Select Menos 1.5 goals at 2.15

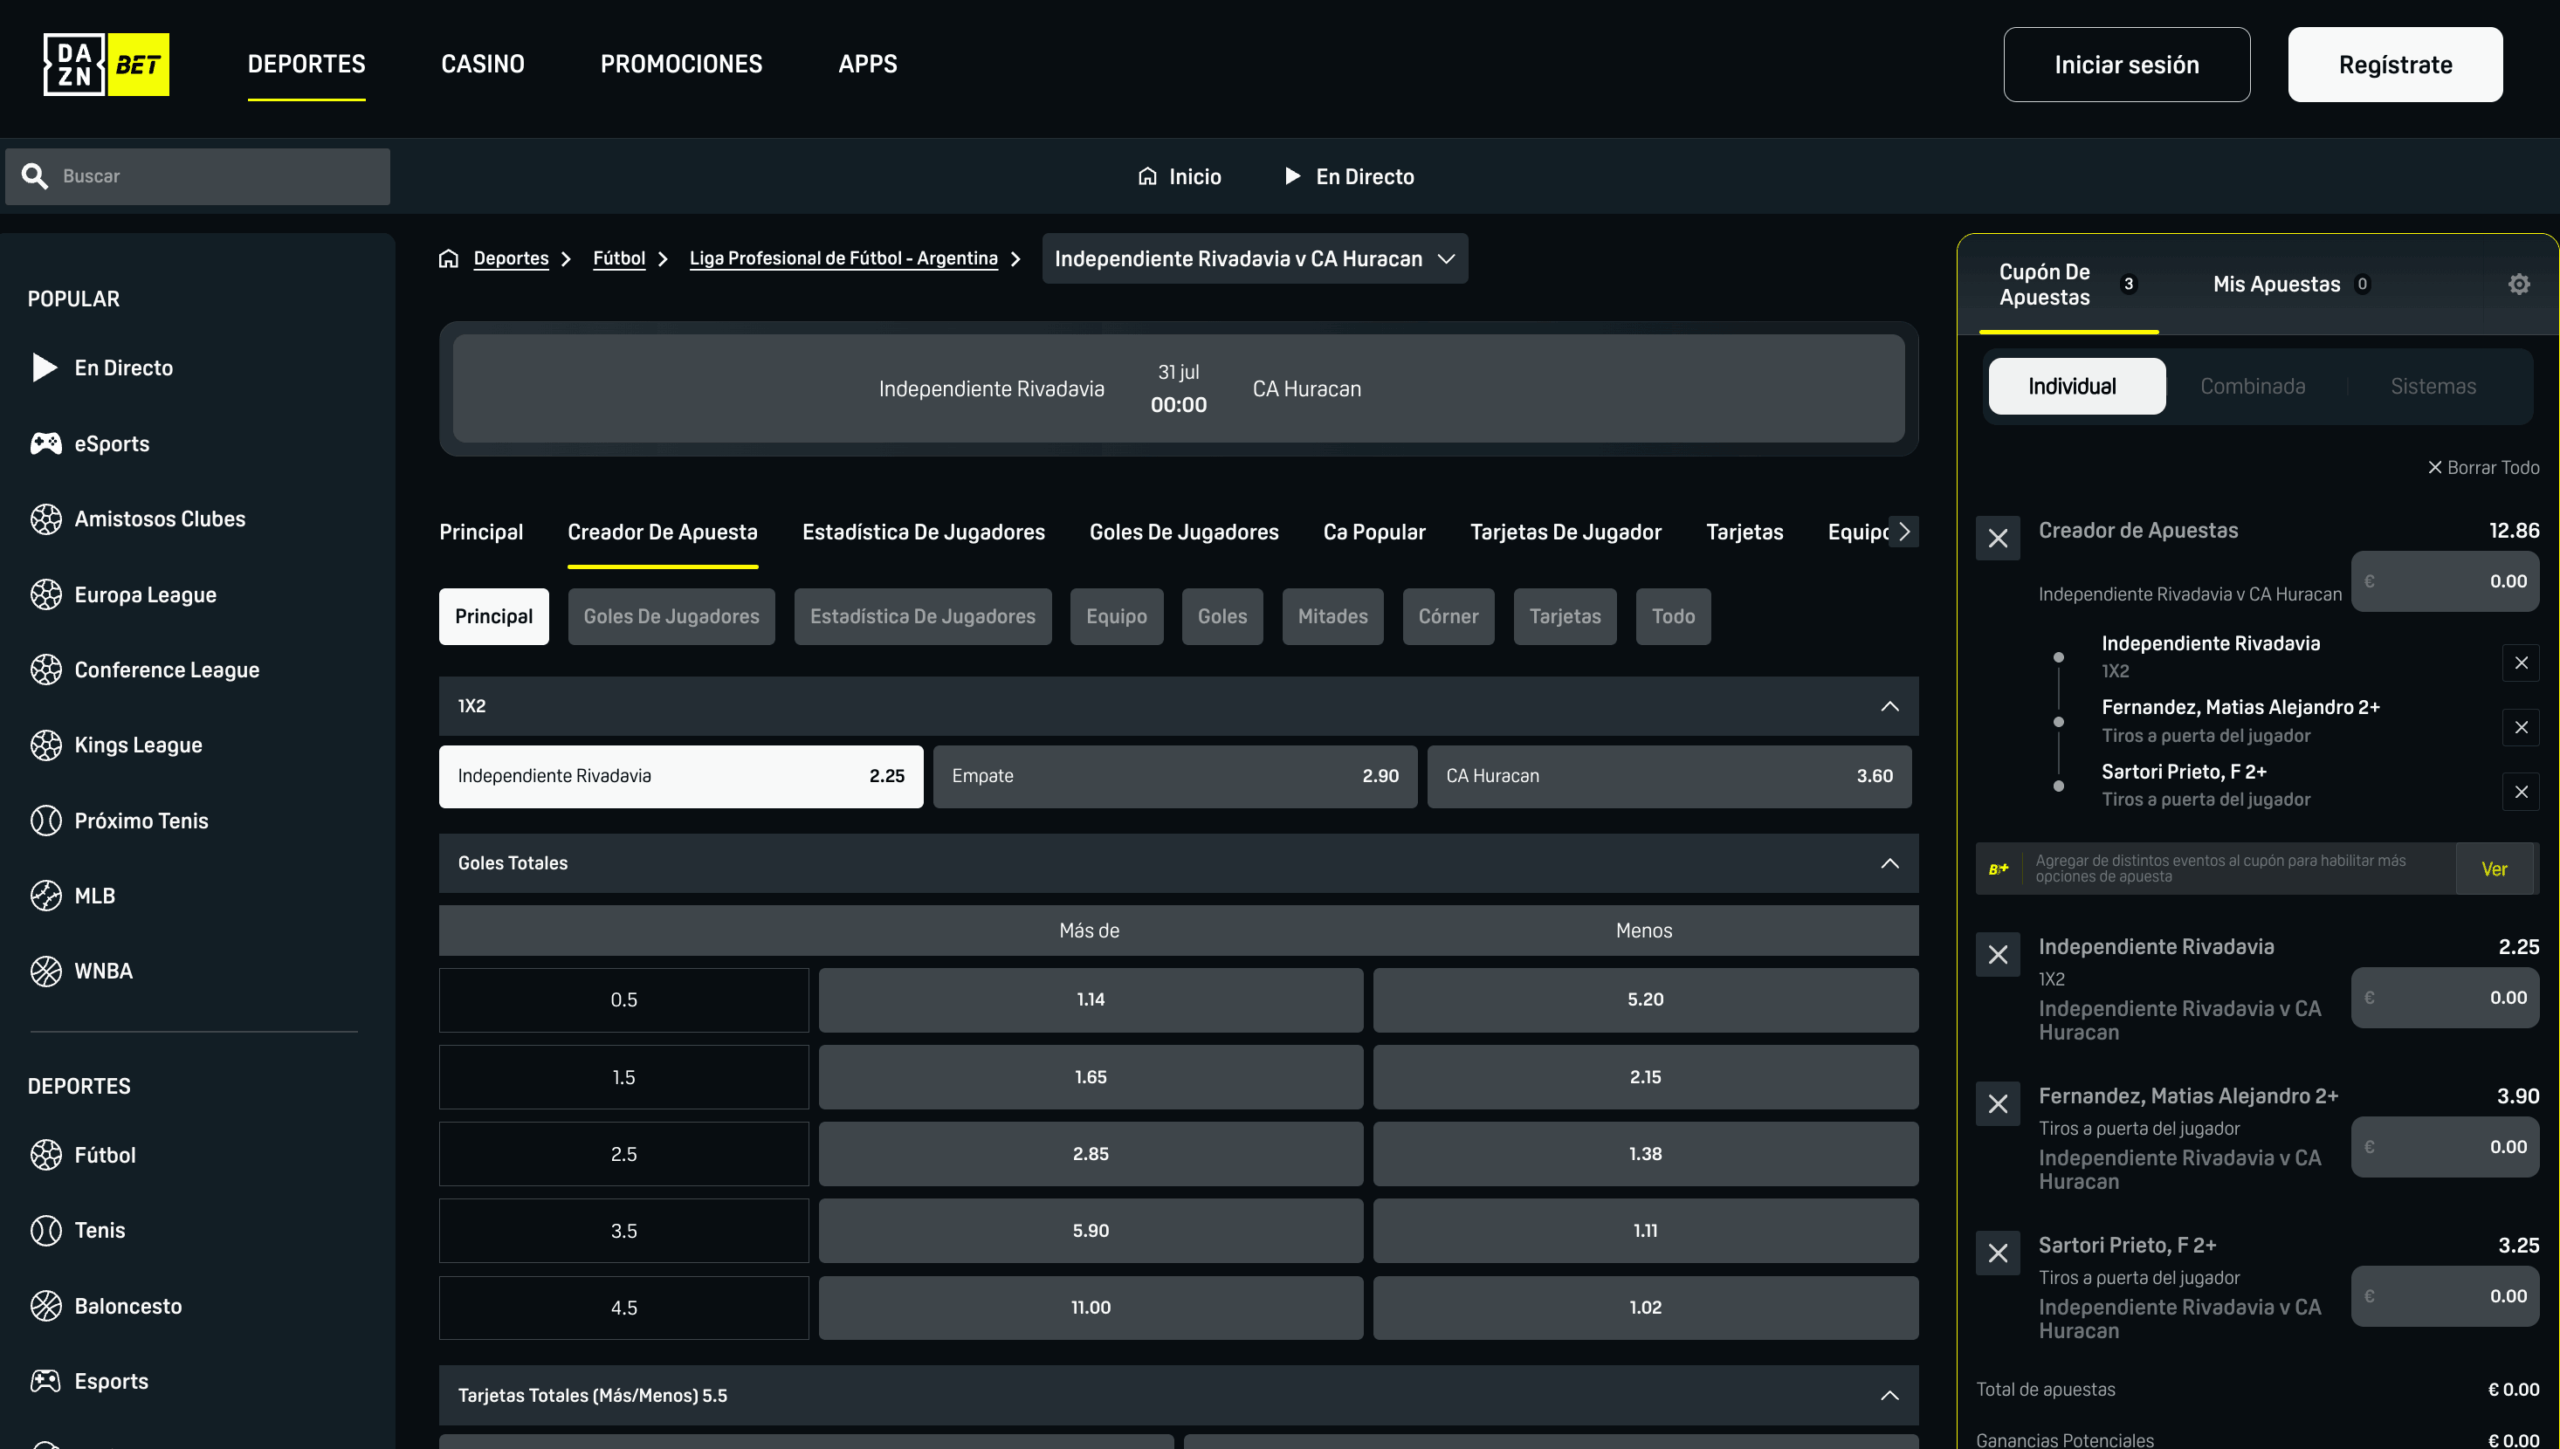pyautogui.click(x=1645, y=1077)
